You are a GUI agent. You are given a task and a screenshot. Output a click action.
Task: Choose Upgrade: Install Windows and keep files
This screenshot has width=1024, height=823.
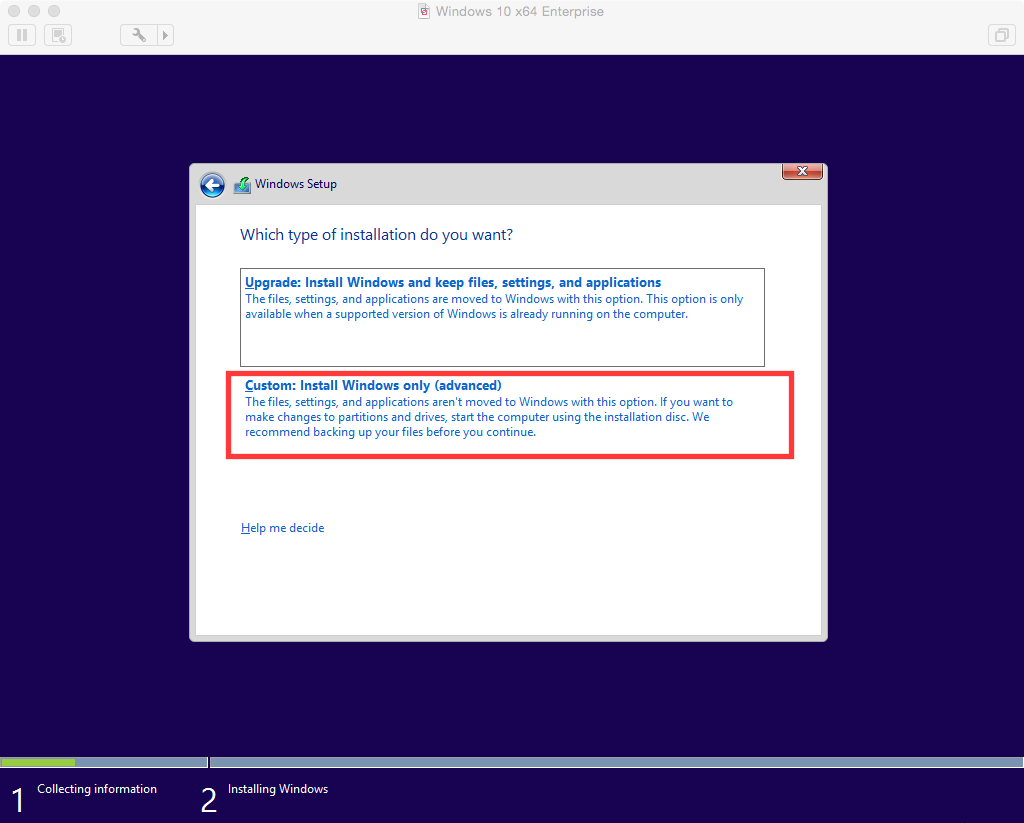[502, 317]
